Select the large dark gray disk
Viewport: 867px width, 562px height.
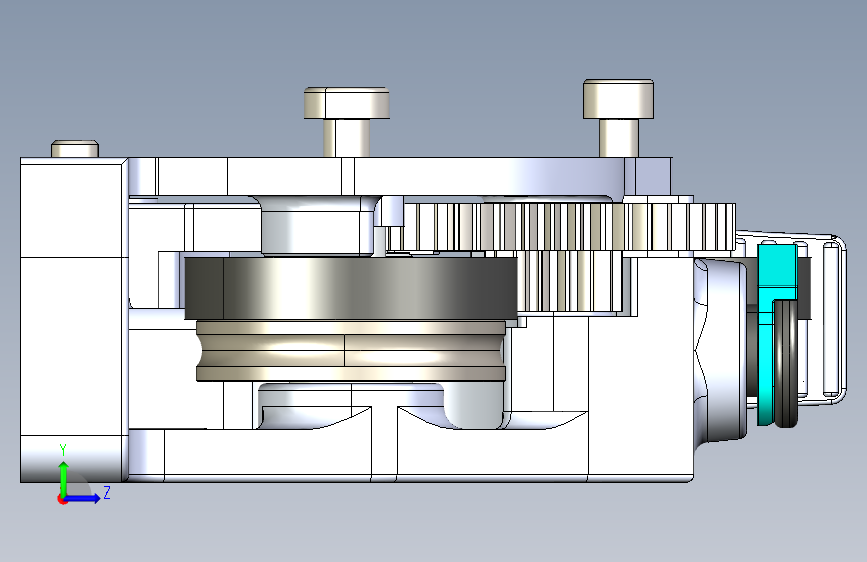coord(351,288)
